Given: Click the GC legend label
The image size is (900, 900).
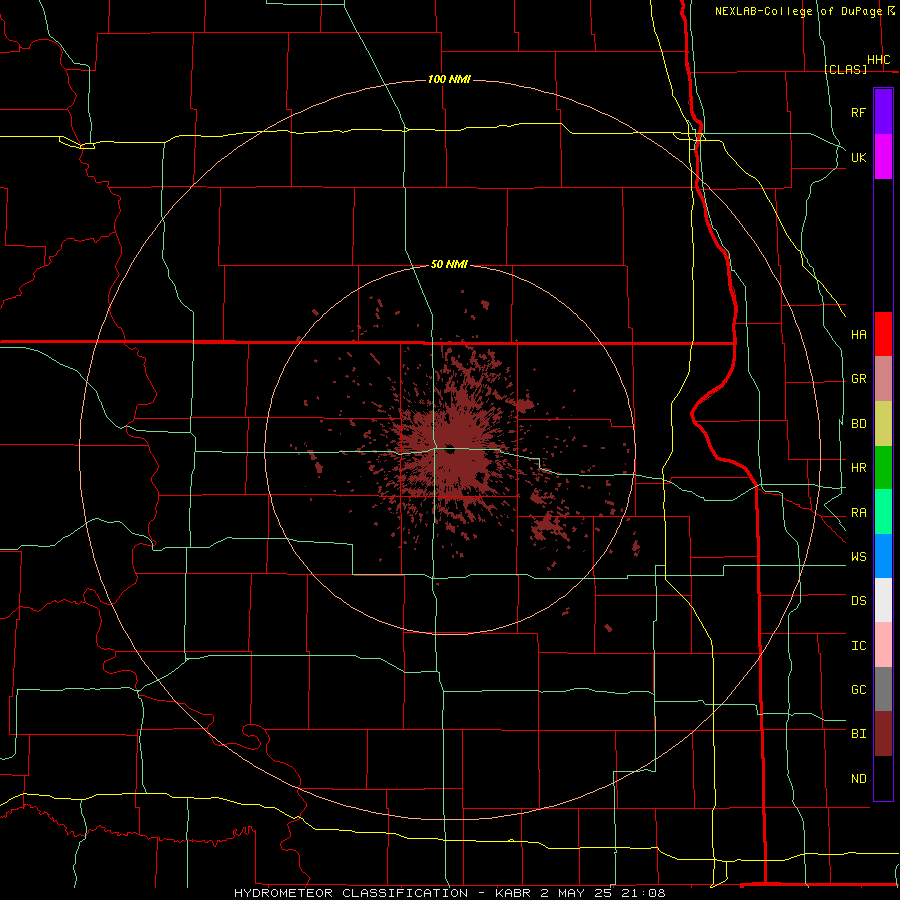Looking at the screenshot, I should [x=858, y=690].
